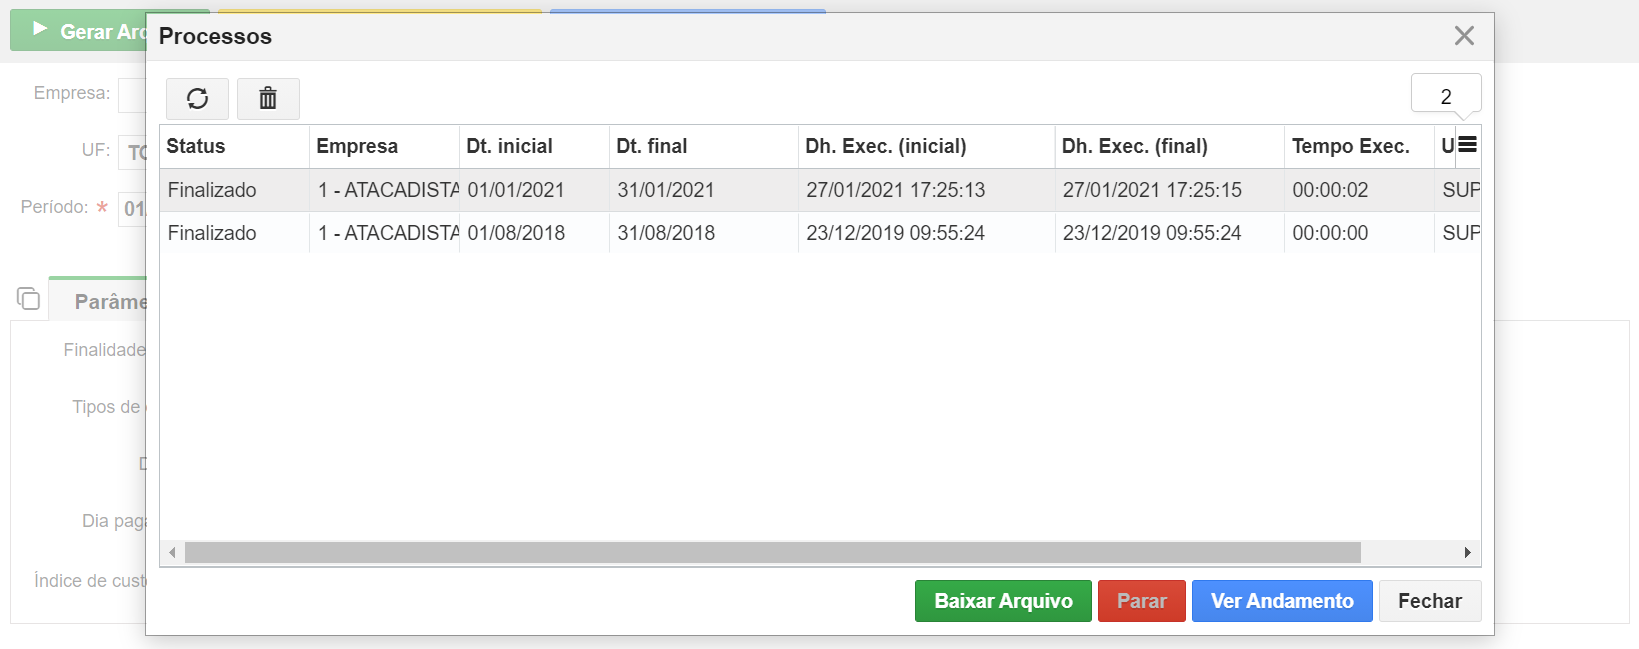Sort by Status column header
Screen dimensions: 1639x649
(233, 146)
